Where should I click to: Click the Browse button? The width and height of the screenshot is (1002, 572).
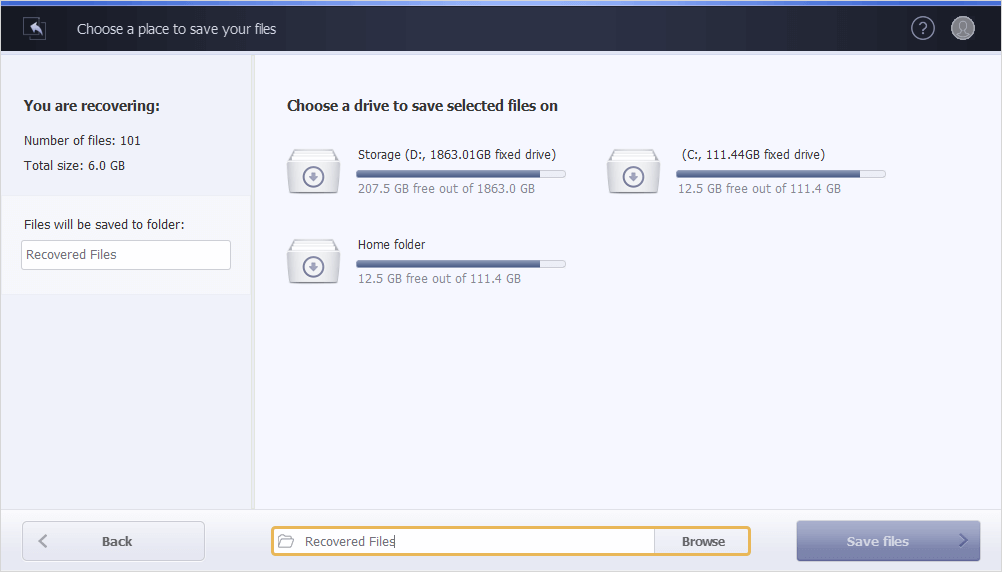point(702,541)
